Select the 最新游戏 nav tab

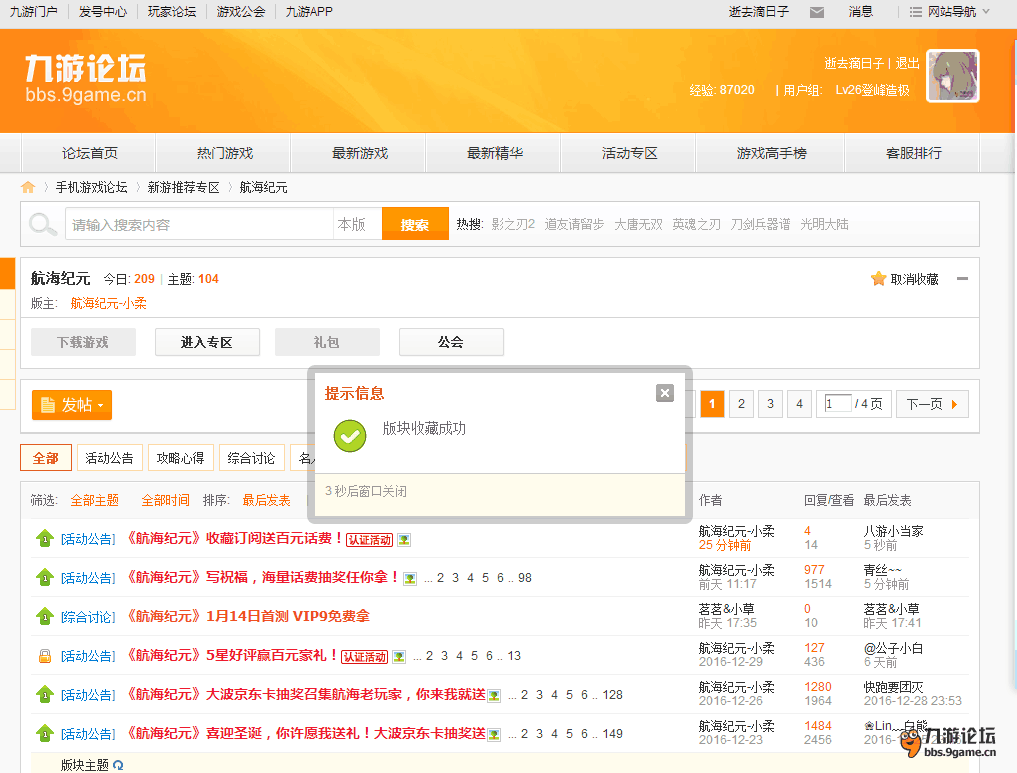(x=359, y=153)
